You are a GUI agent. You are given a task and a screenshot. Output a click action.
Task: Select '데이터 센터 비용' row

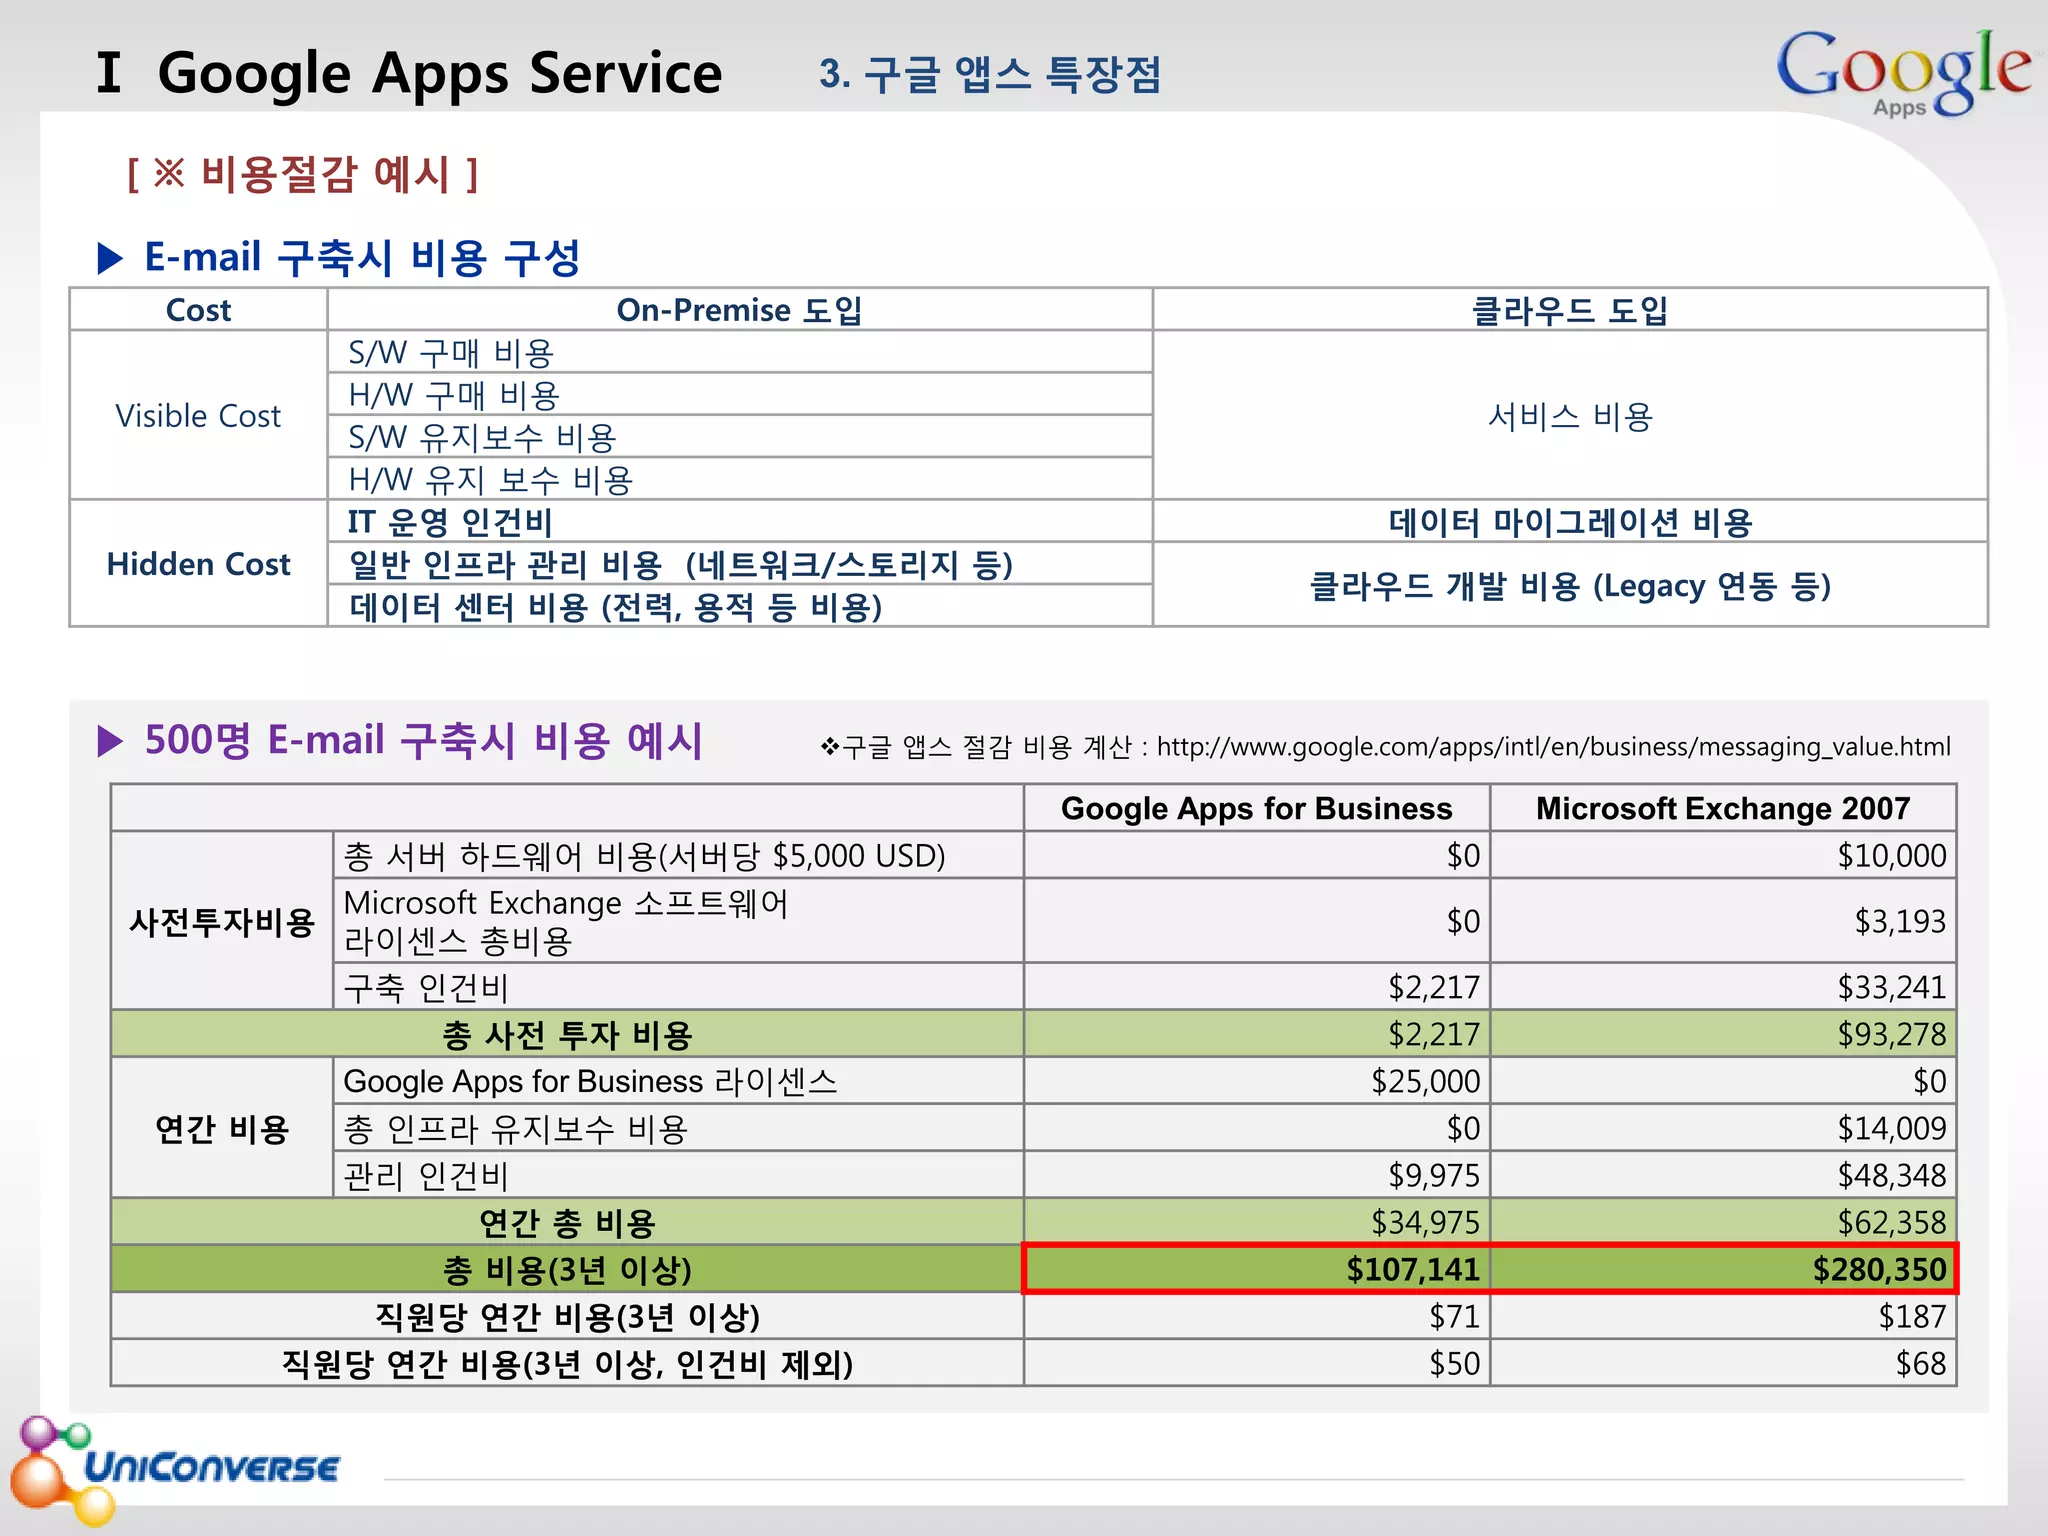[x=740, y=606]
